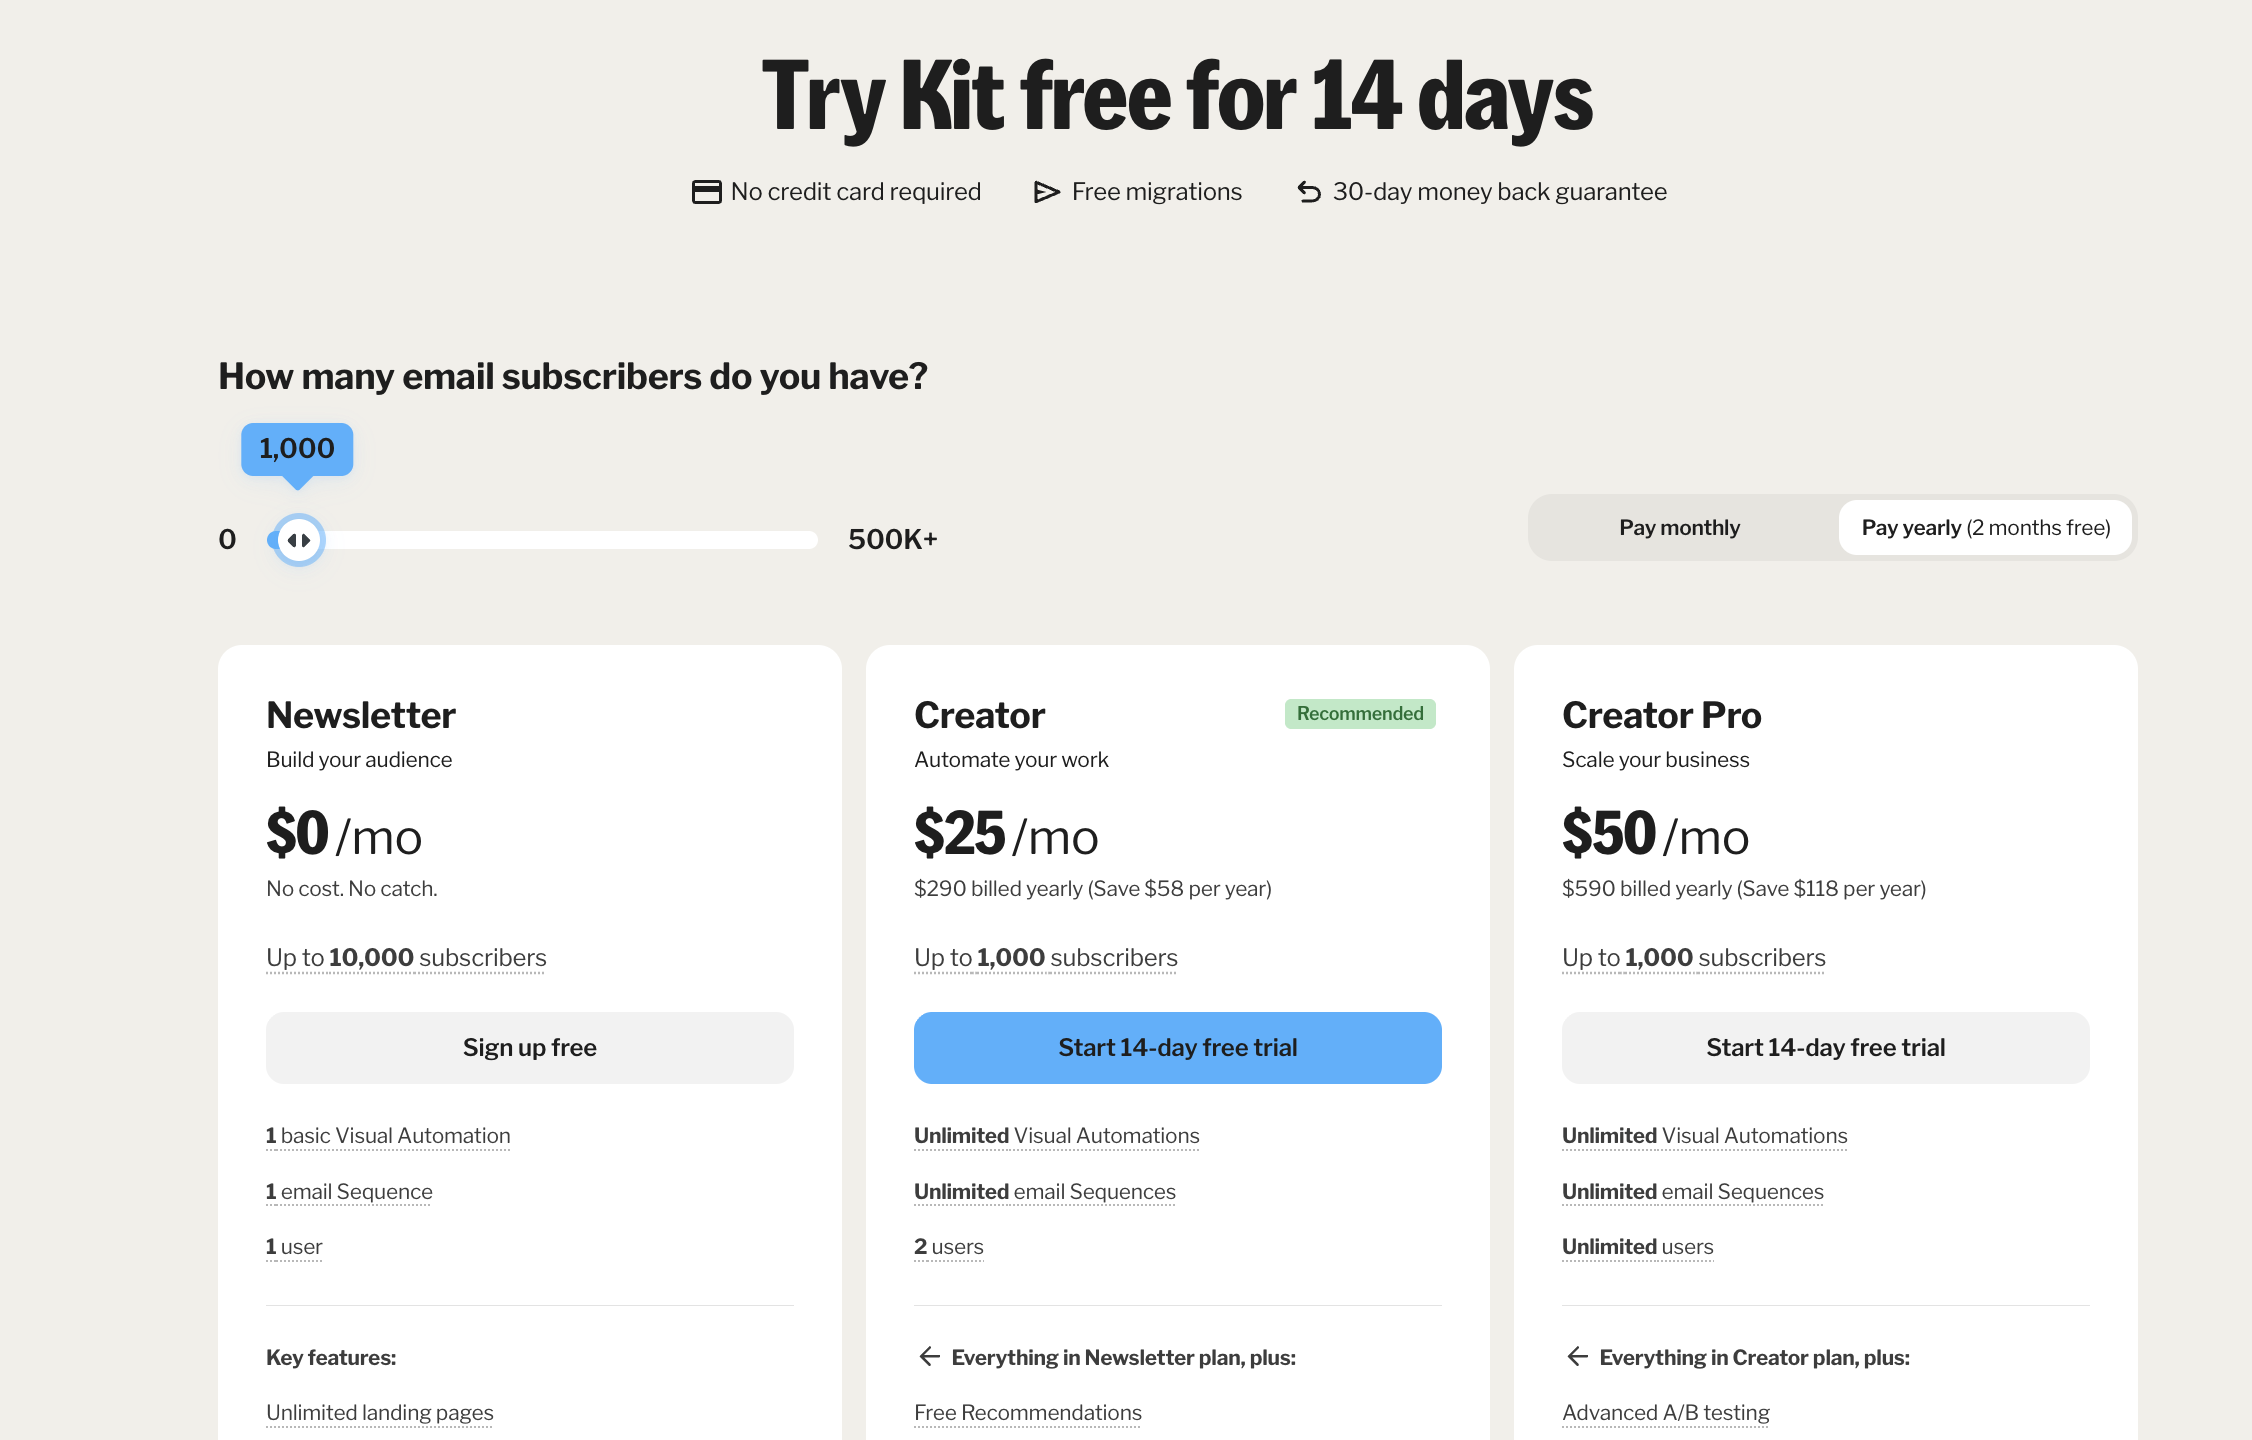The height and width of the screenshot is (1440, 2252).
Task: Click the green Recommended badge
Action: [x=1360, y=714]
